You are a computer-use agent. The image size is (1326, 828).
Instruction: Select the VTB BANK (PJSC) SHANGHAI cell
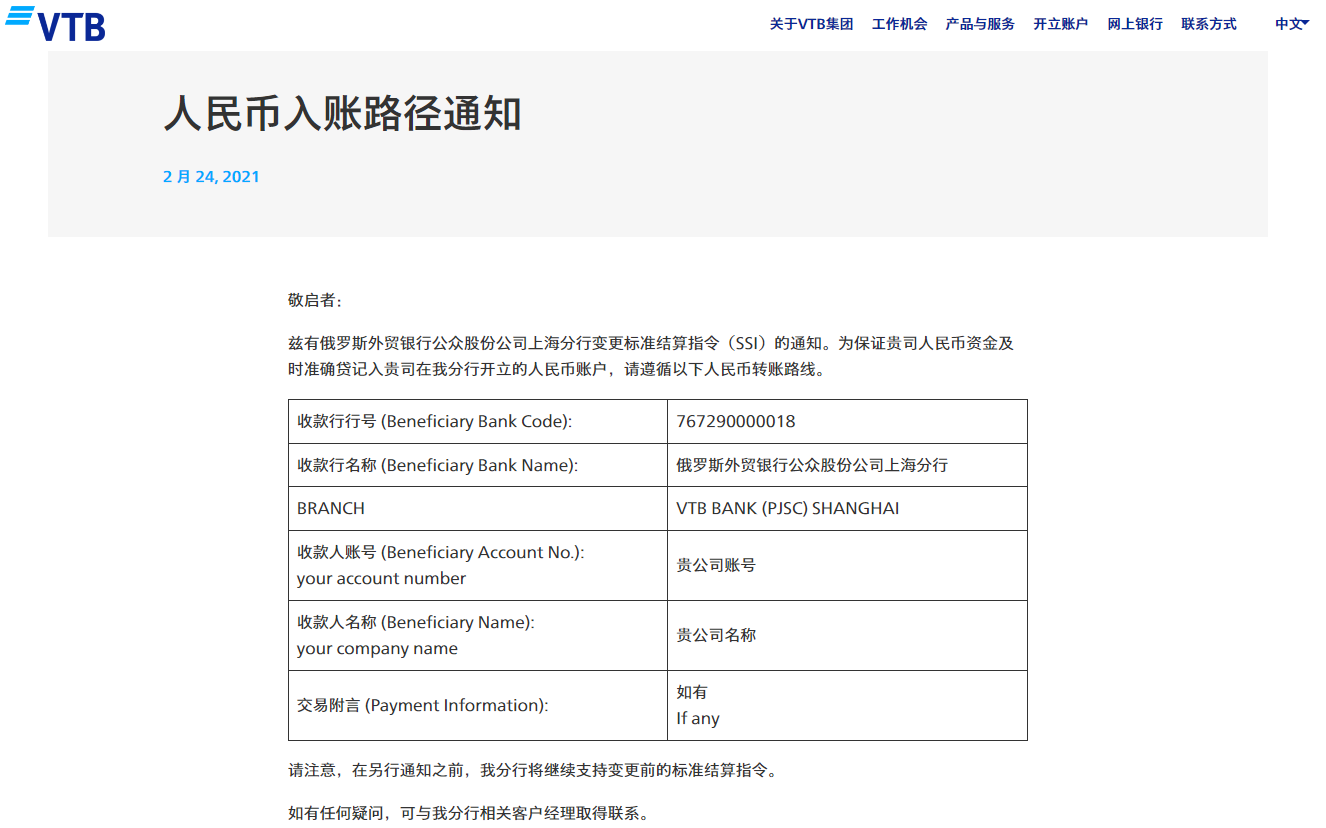847,508
